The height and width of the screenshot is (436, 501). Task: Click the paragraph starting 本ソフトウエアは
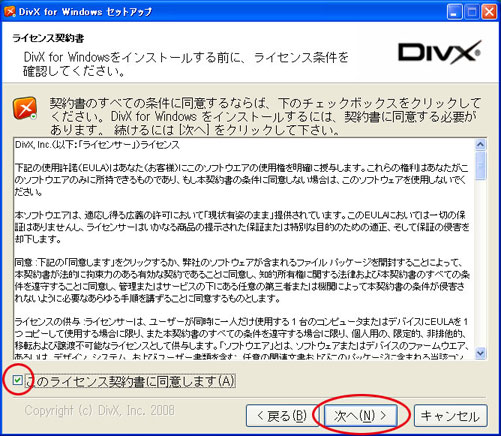(242, 227)
